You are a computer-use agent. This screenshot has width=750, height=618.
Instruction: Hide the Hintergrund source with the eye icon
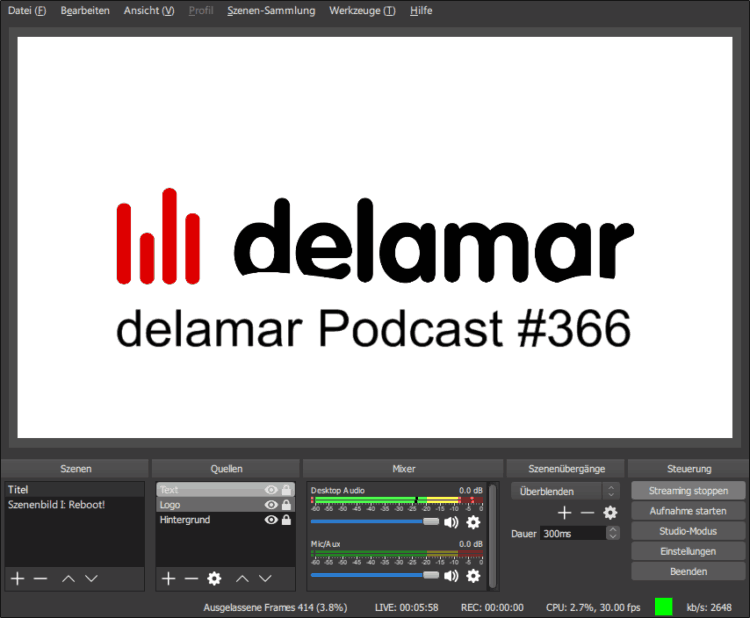coord(271,520)
